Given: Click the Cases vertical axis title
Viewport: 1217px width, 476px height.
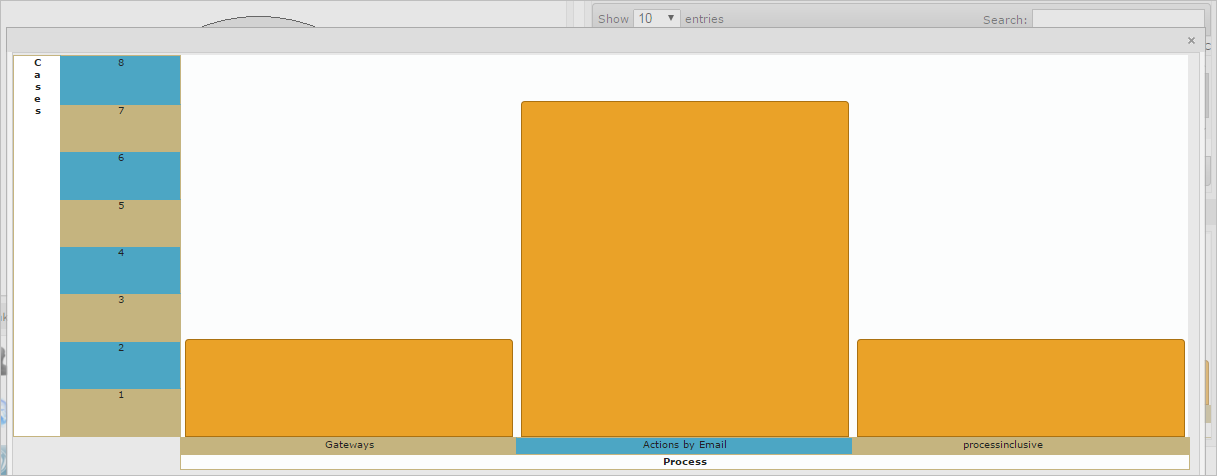Looking at the screenshot, I should pos(38,87).
